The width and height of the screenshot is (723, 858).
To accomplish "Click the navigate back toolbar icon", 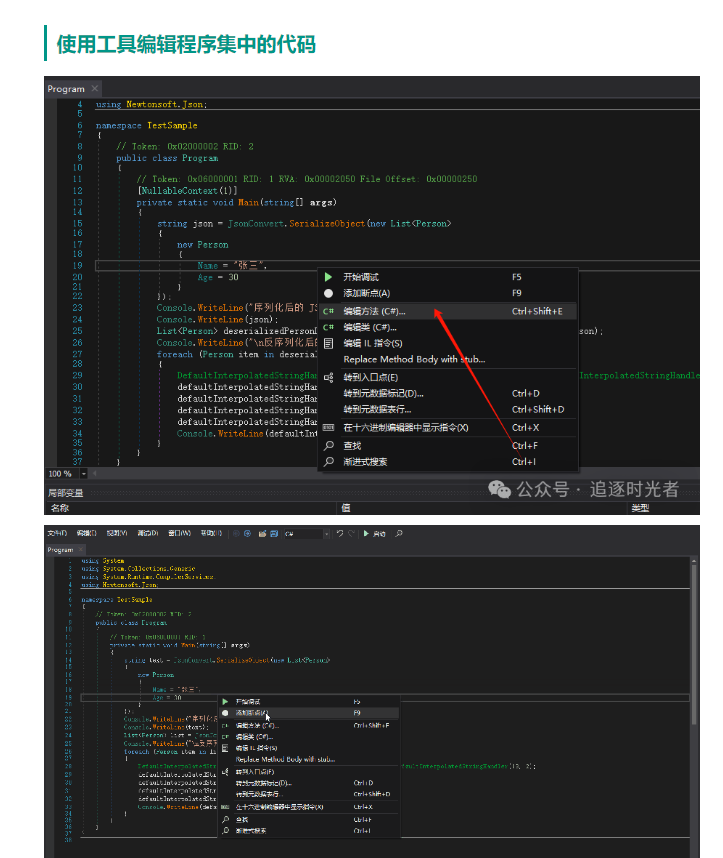I will (236, 534).
